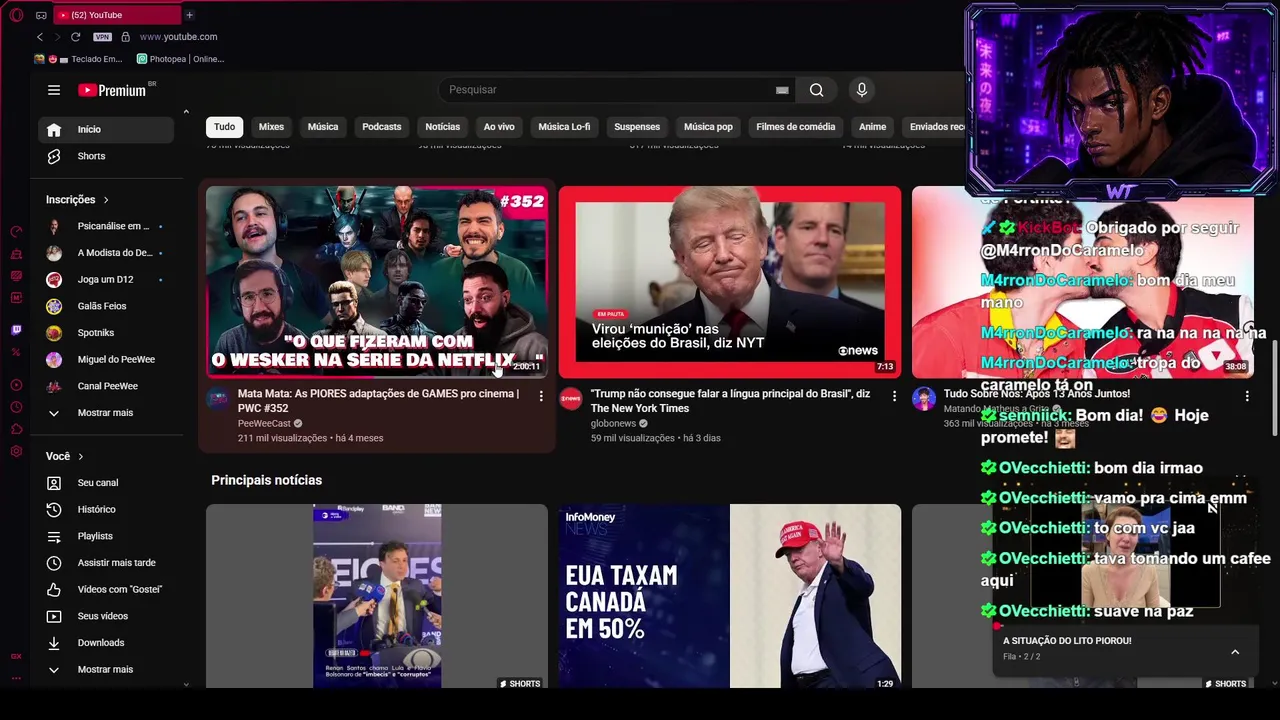
Task: Switch to the (52) YouTube browser tab
Action: 116,15
